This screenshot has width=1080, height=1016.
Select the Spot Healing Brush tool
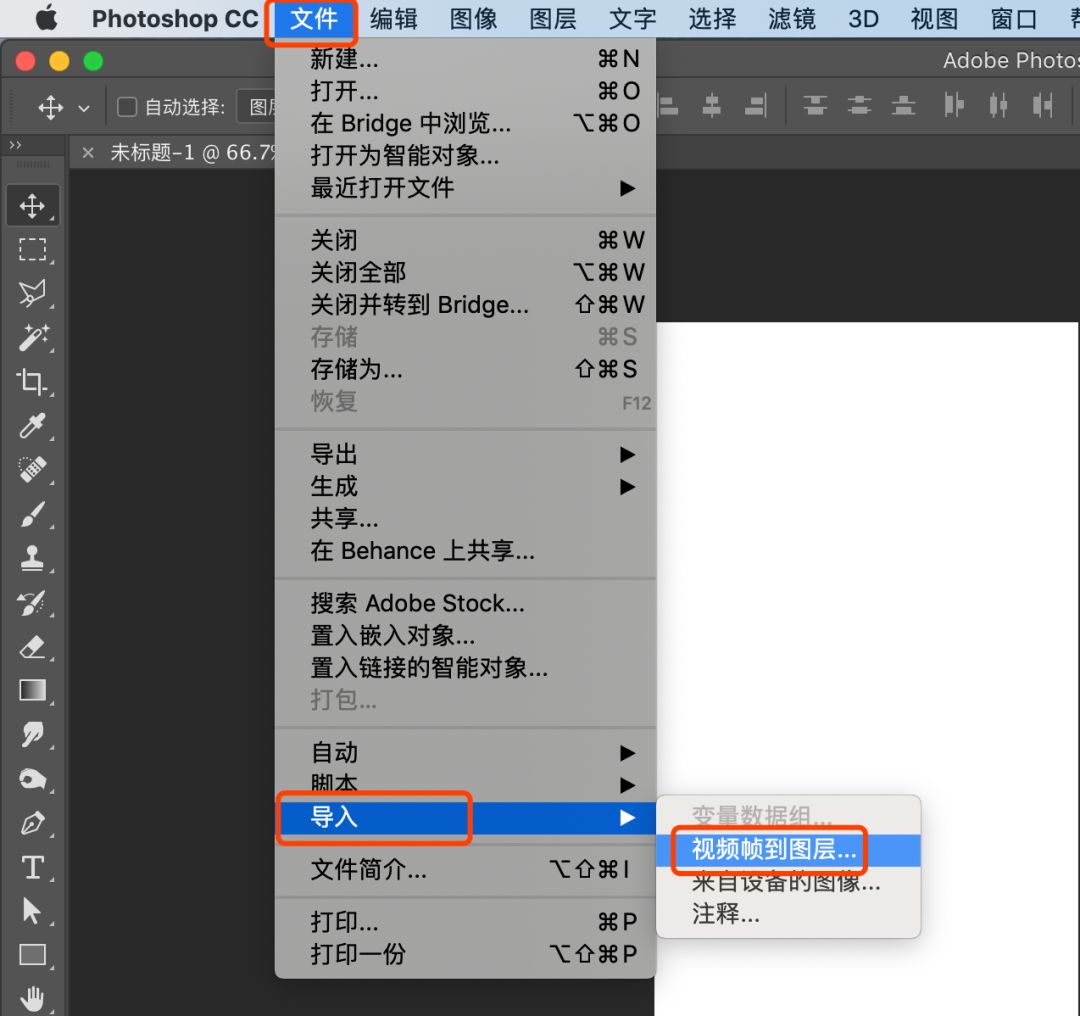[33, 470]
